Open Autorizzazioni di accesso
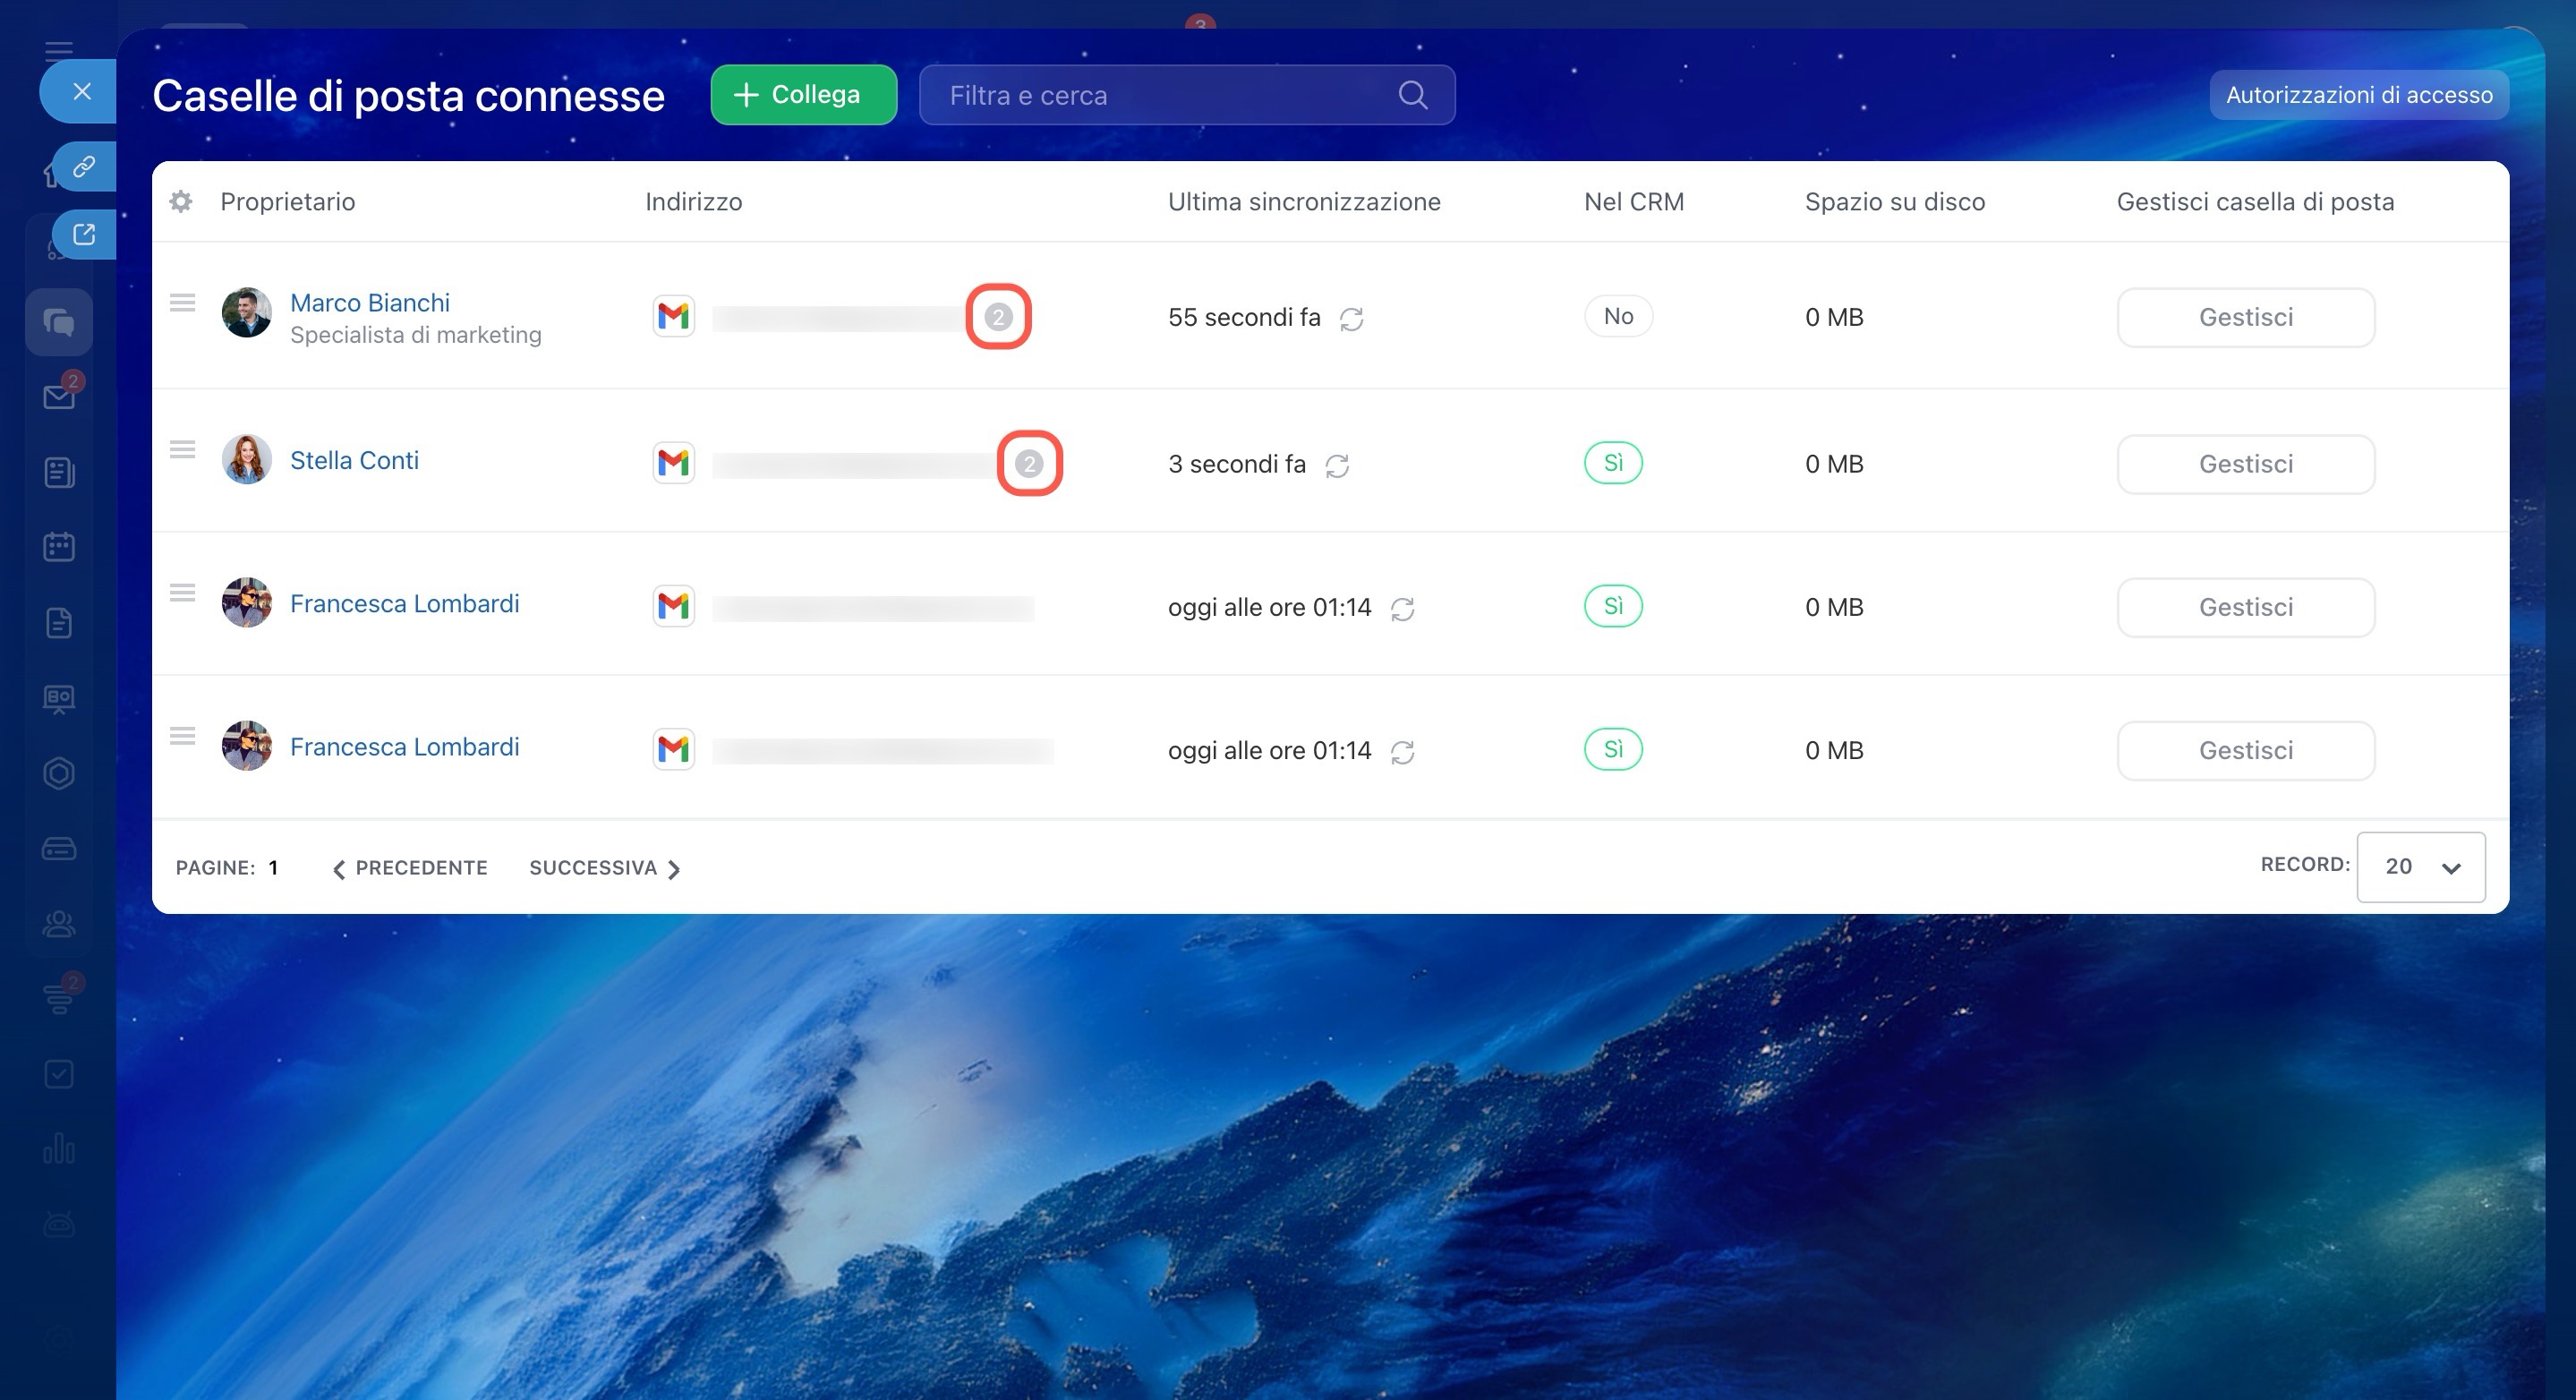The height and width of the screenshot is (1400, 2576). pyautogui.click(x=2358, y=95)
